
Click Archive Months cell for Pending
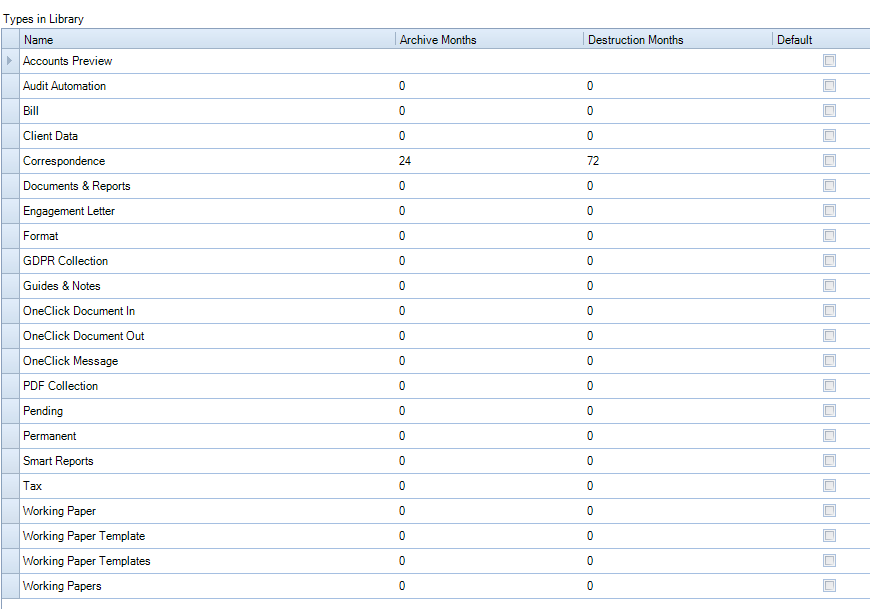[489, 410]
